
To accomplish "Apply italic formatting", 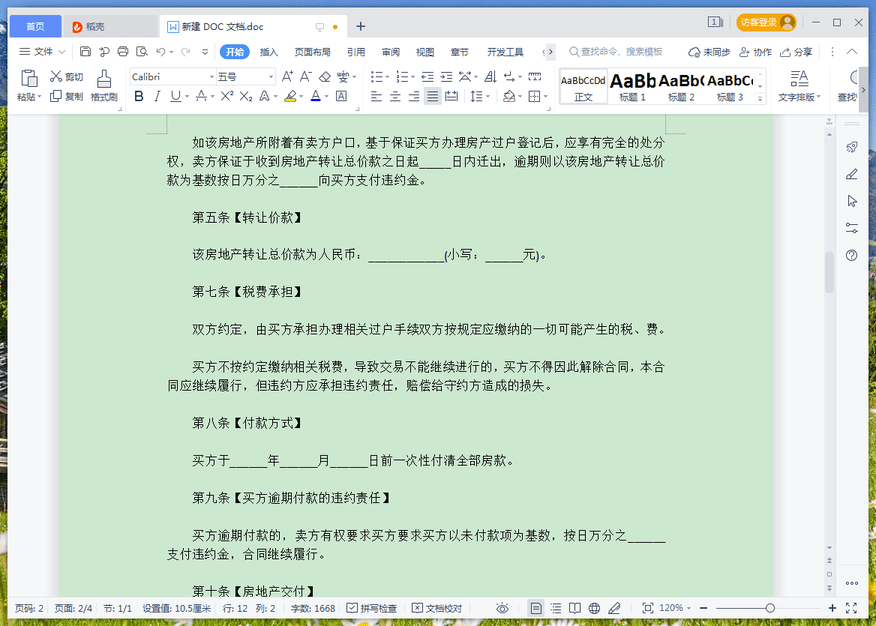I will [x=155, y=96].
